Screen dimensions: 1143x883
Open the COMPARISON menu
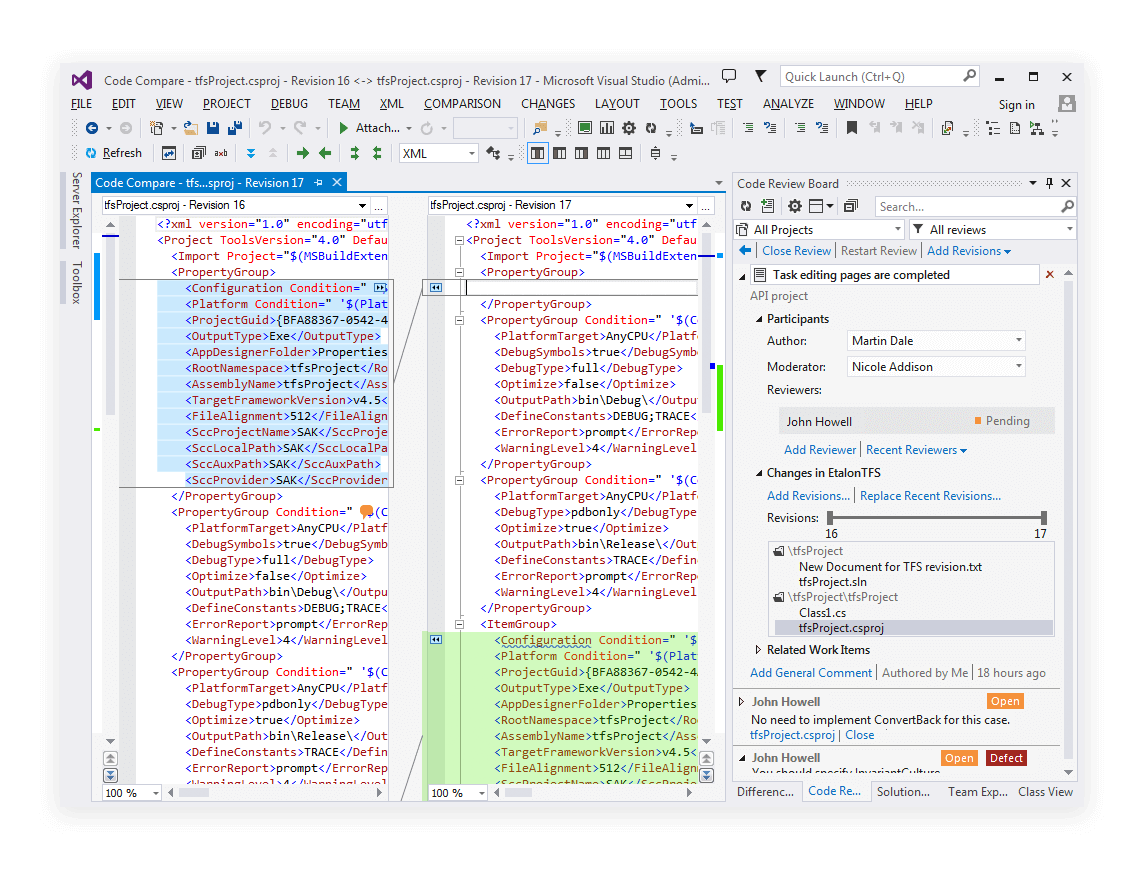(462, 104)
